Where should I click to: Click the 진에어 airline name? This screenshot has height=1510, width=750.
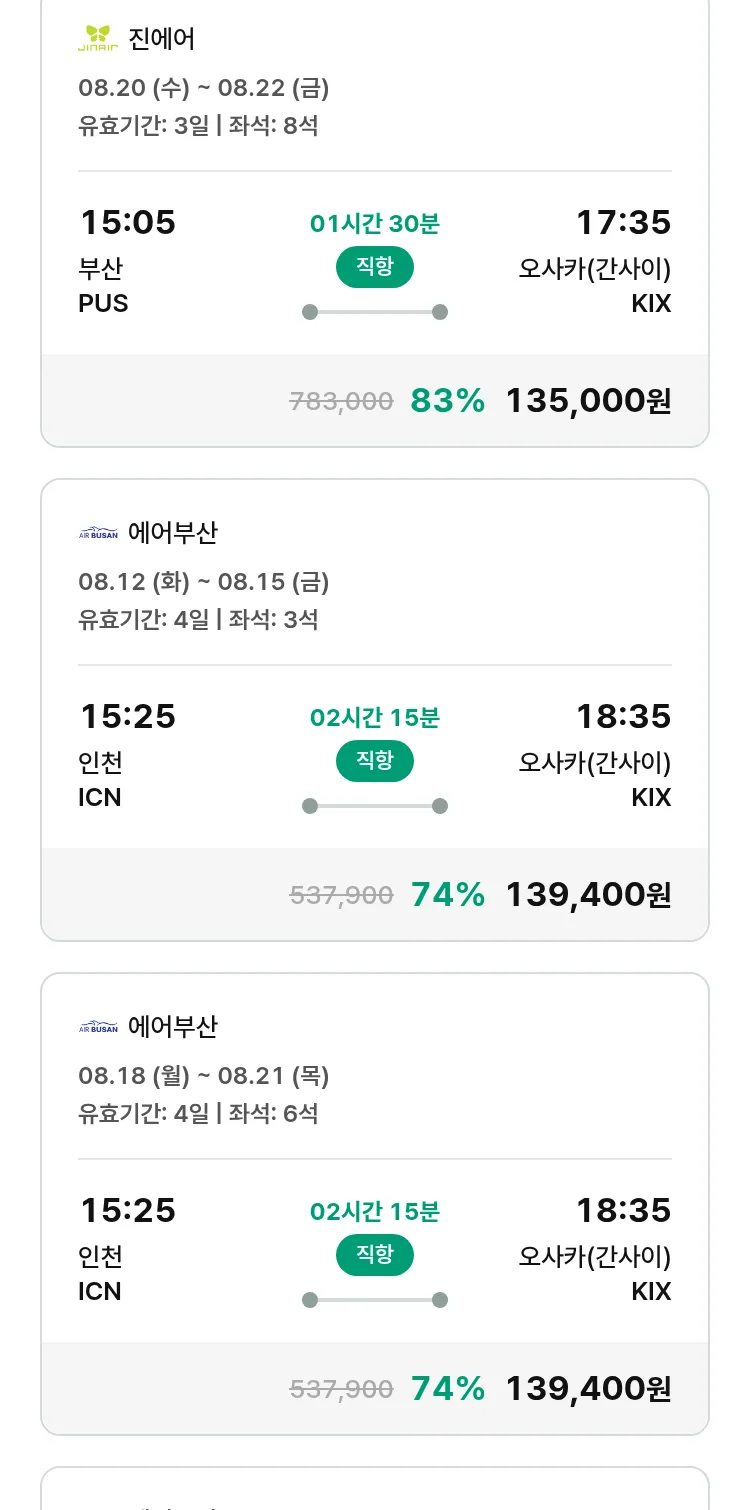tap(162, 39)
